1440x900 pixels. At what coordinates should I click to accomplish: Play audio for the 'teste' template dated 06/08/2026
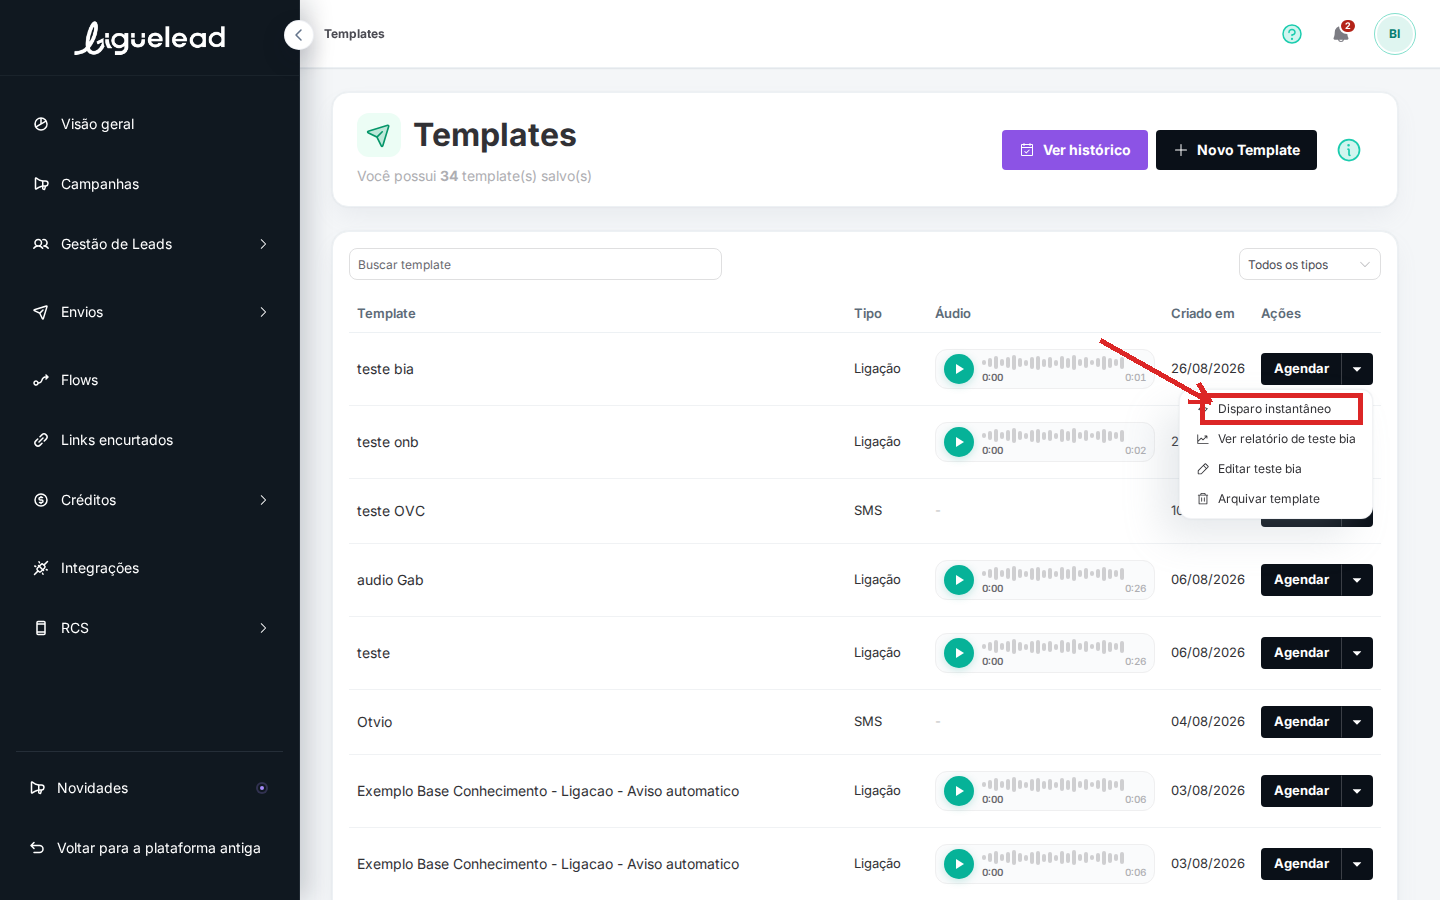point(958,653)
